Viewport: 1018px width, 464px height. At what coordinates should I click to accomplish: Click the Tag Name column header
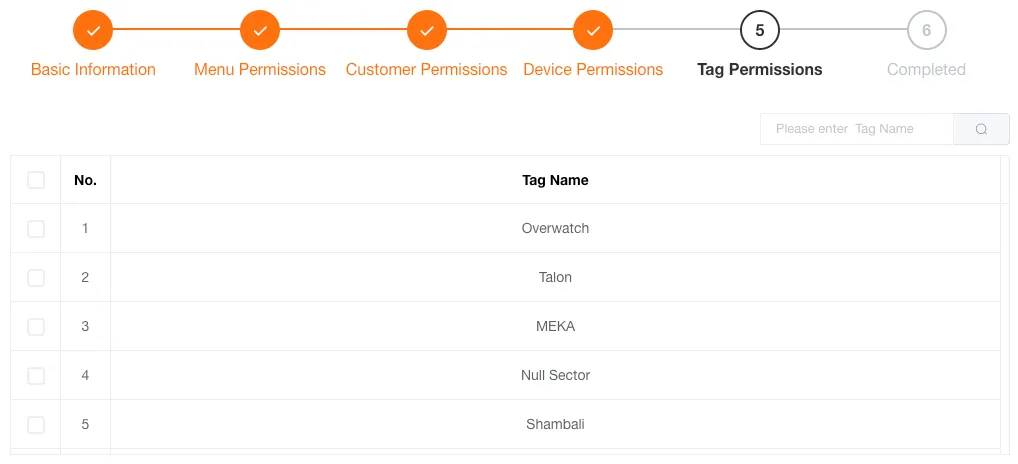coord(555,181)
